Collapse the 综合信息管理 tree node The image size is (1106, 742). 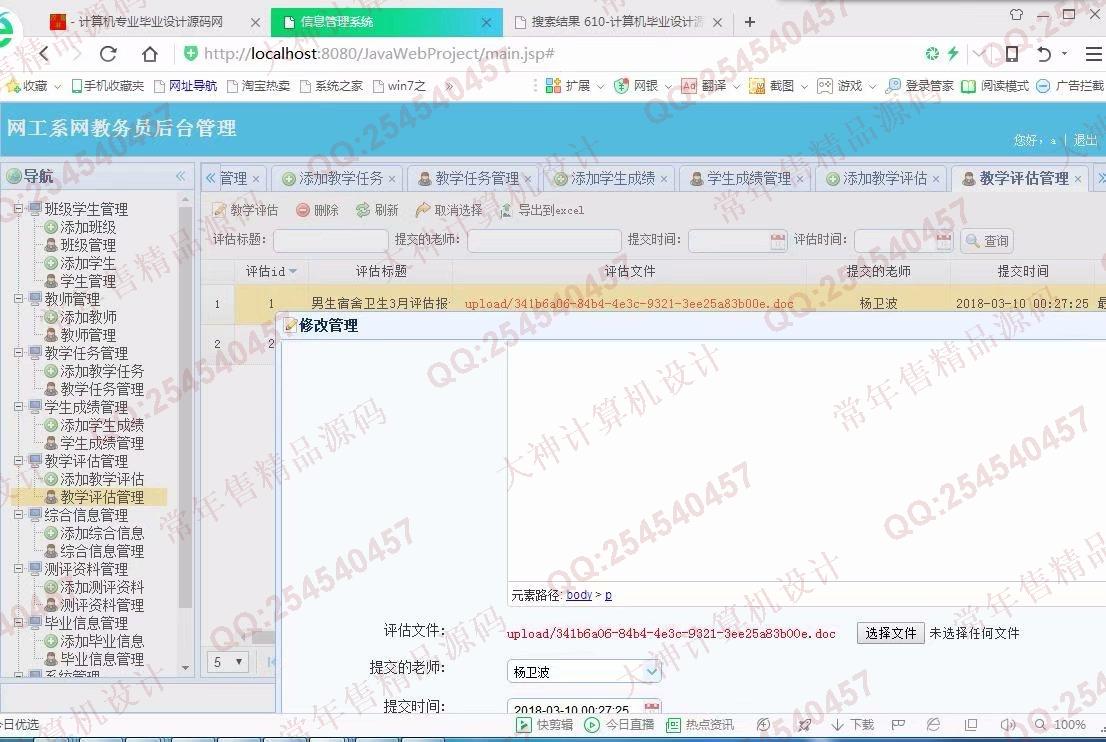tap(19, 515)
